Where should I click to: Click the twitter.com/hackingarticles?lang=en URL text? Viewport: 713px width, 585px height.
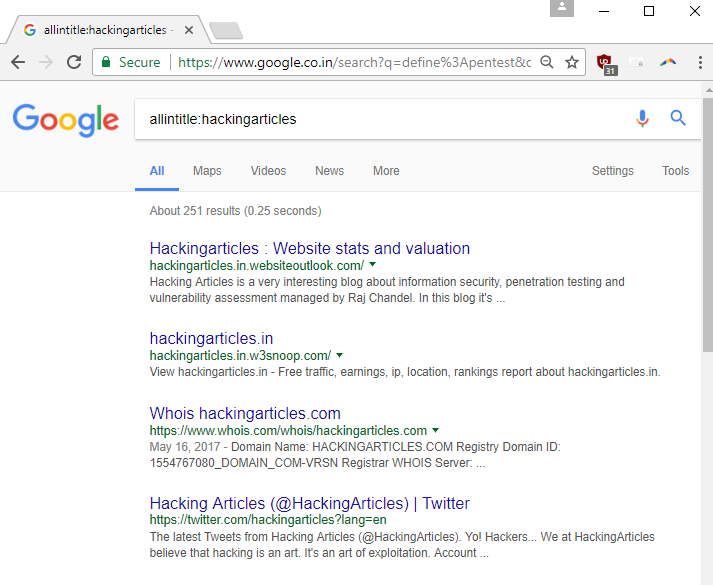268,520
